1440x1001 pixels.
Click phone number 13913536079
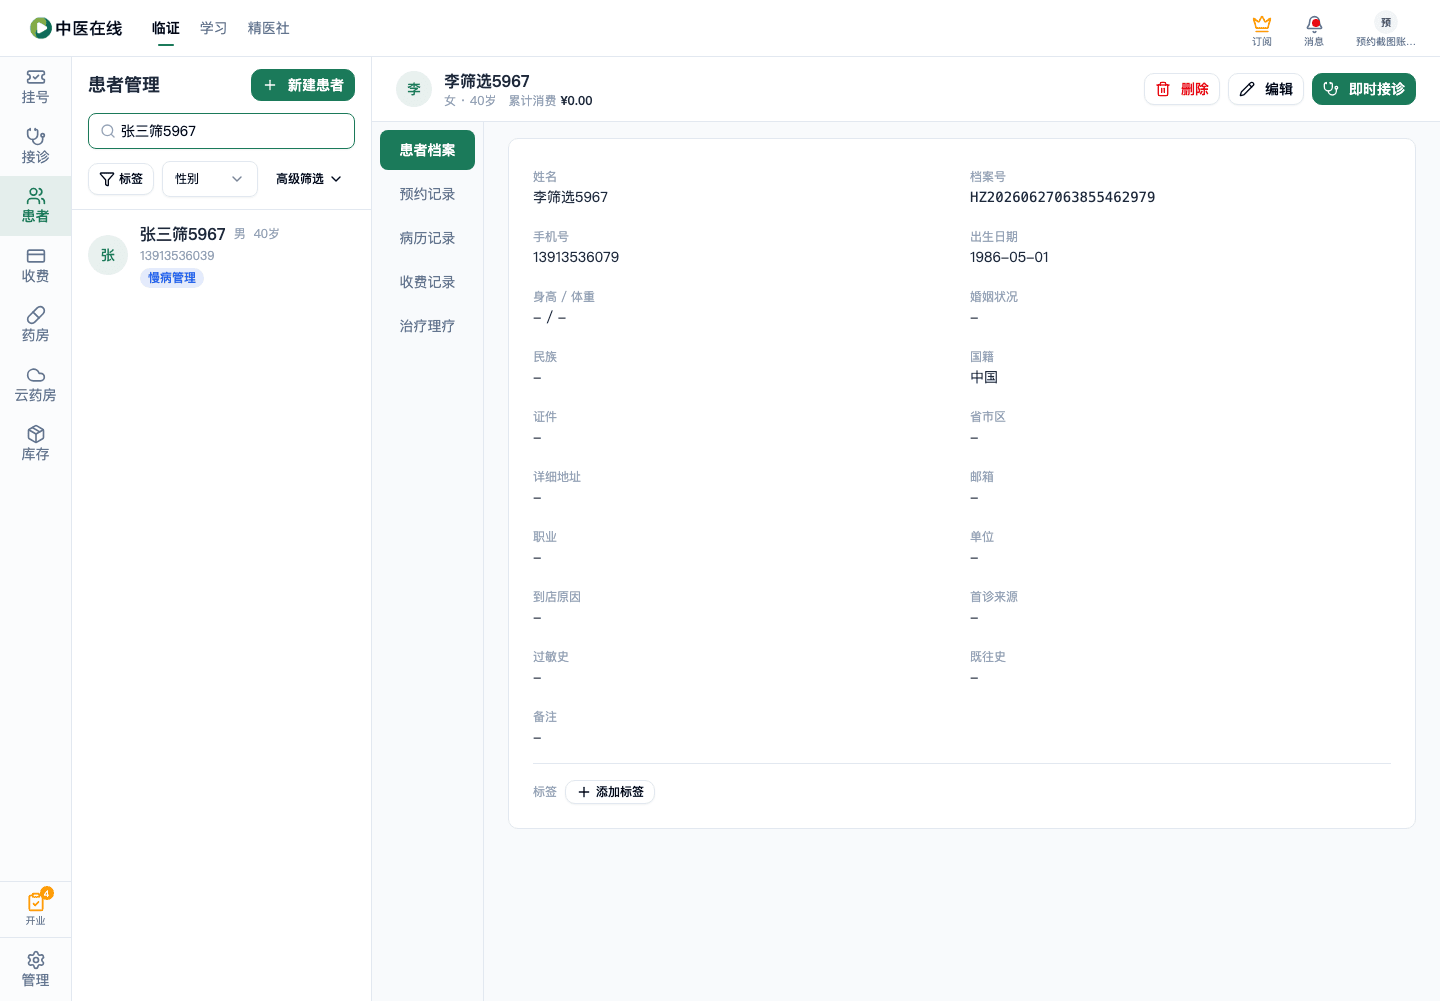tap(576, 257)
